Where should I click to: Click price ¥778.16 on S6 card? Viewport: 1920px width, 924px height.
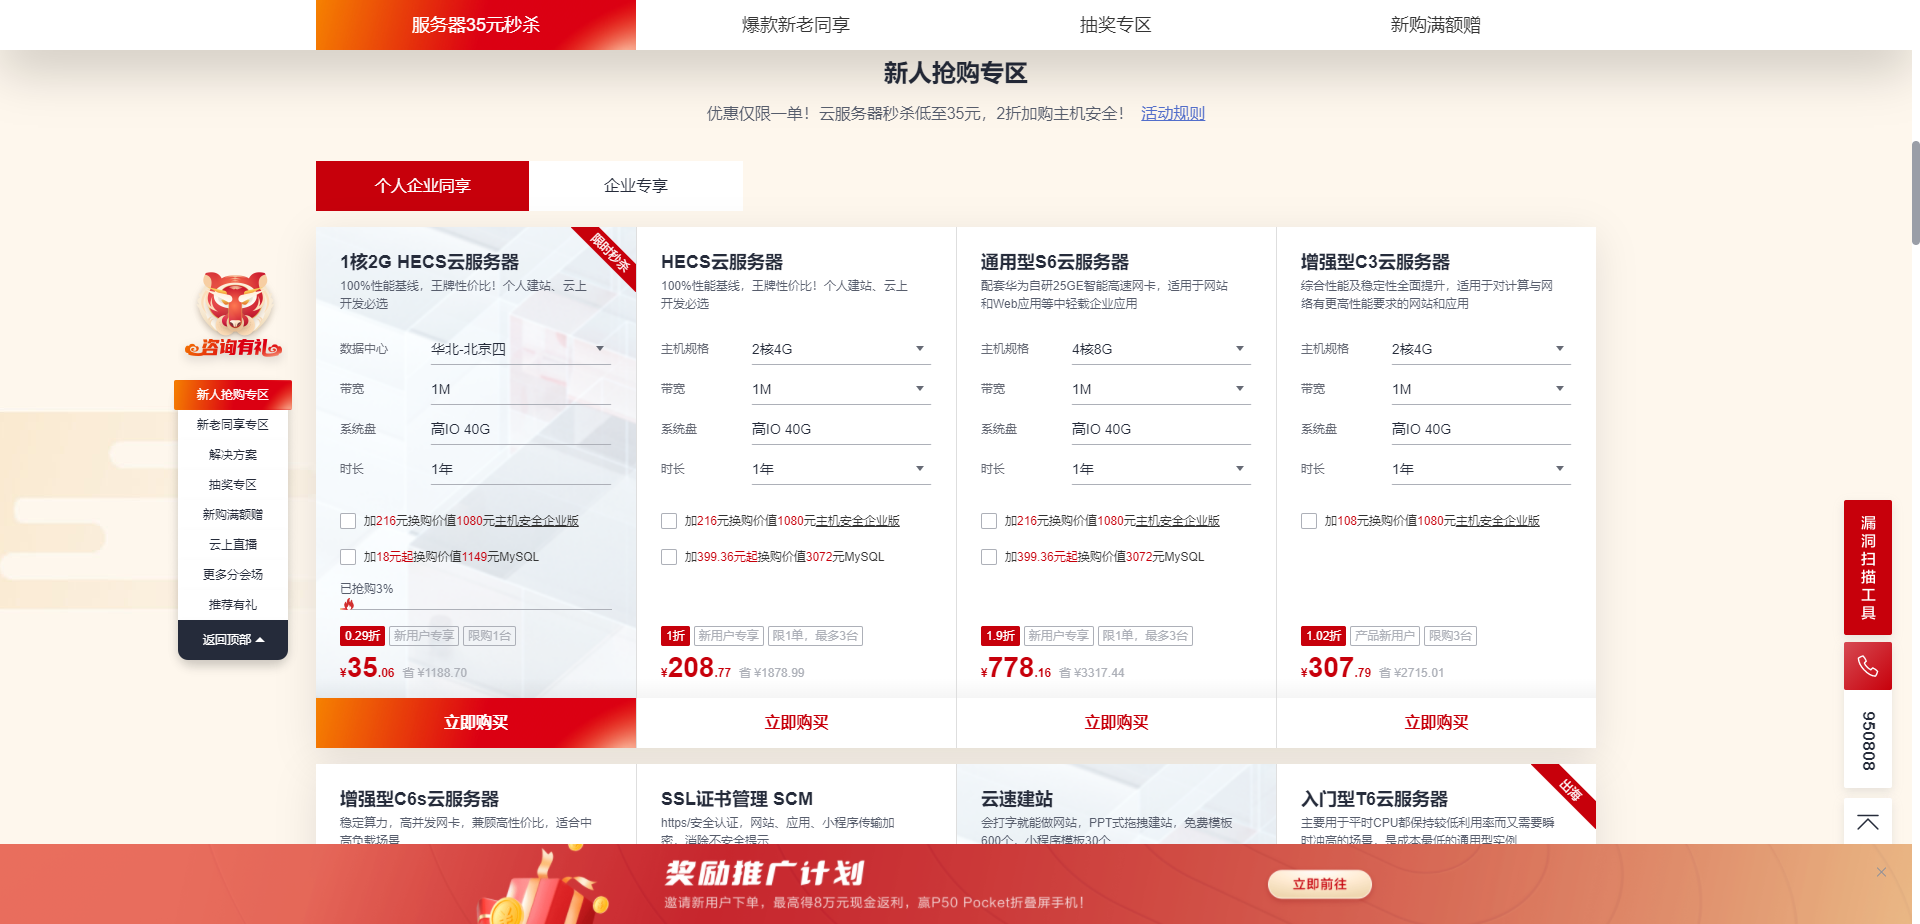pos(1016,668)
